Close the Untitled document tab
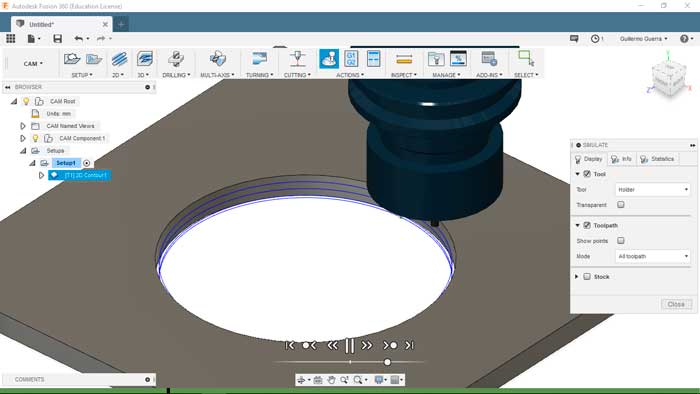The width and height of the screenshot is (700, 394). [x=105, y=24]
